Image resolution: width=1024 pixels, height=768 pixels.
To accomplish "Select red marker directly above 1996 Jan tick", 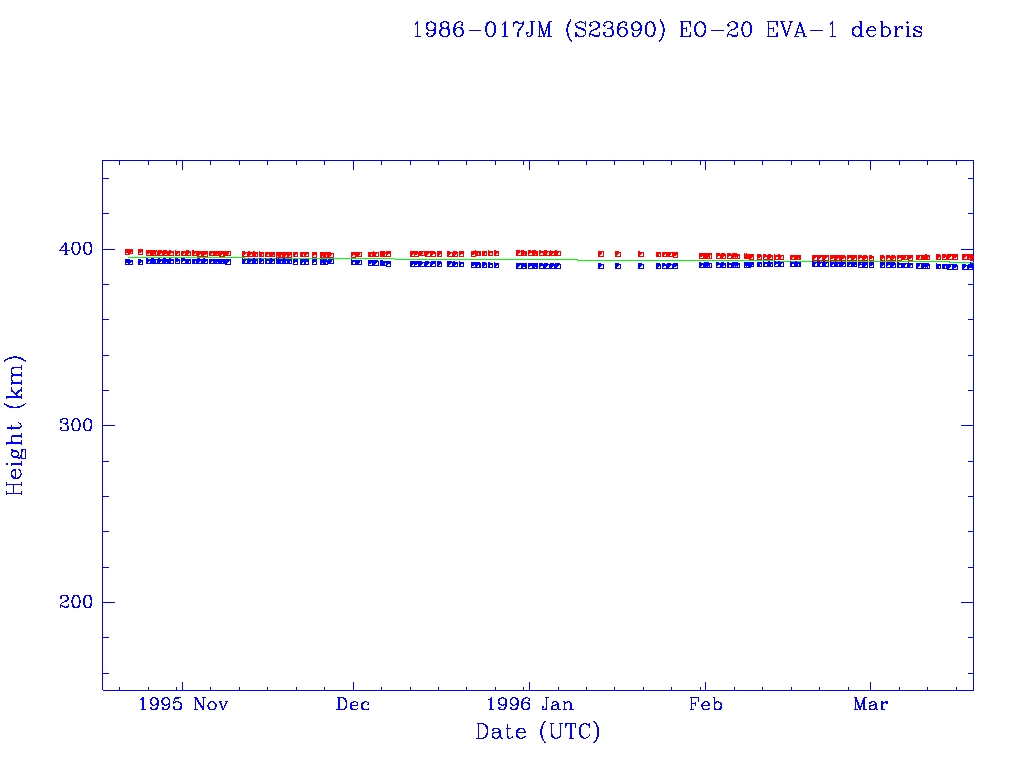I will point(530,253).
